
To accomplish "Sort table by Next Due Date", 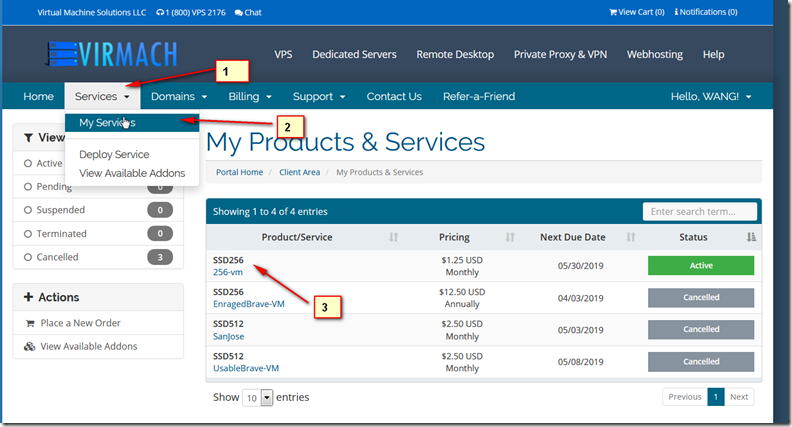I will pyautogui.click(x=630, y=237).
